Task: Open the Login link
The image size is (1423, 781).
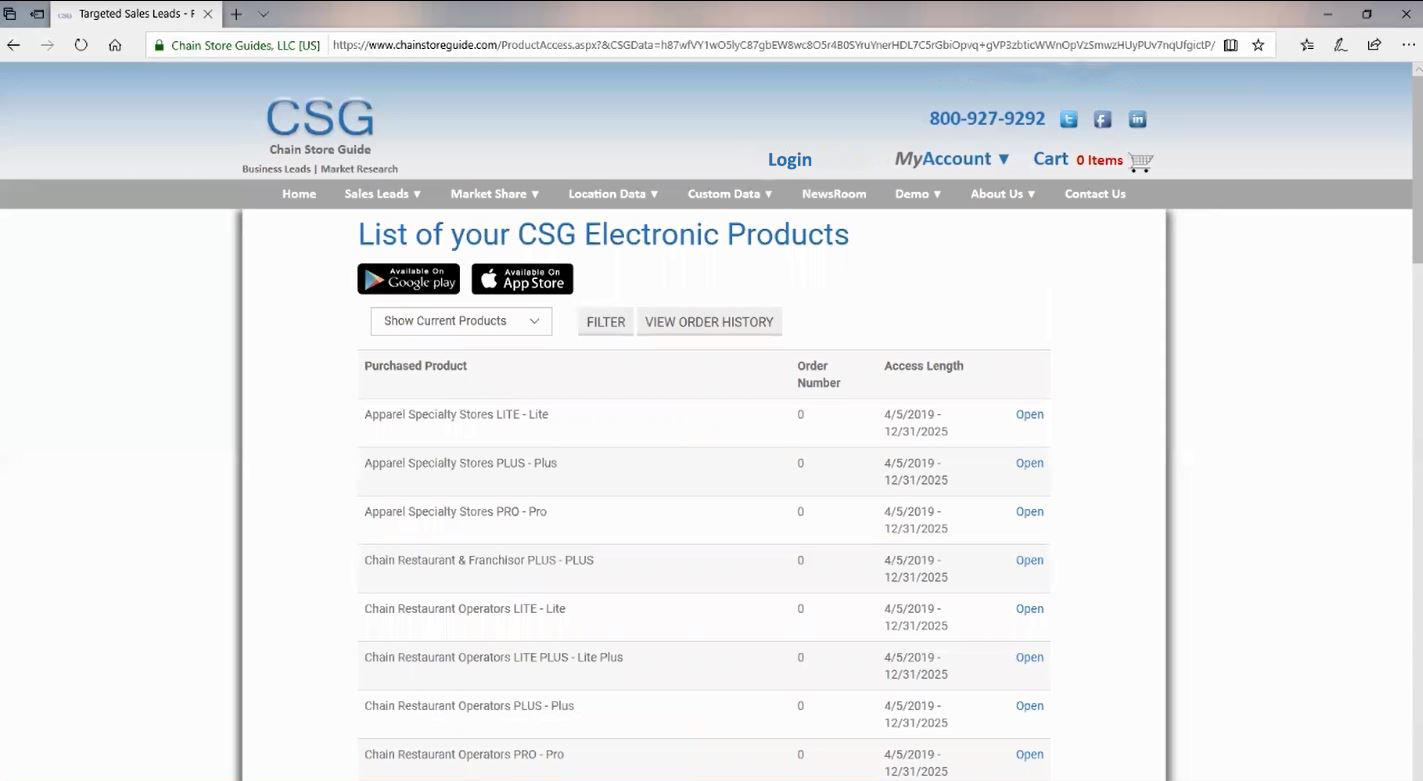Action: point(790,160)
